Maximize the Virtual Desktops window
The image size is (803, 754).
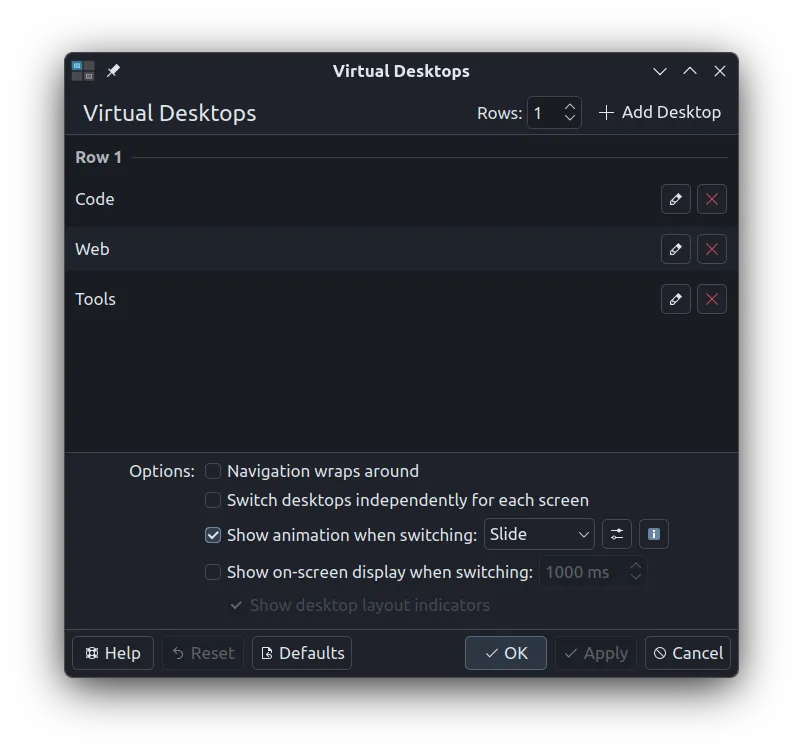[x=690, y=71]
